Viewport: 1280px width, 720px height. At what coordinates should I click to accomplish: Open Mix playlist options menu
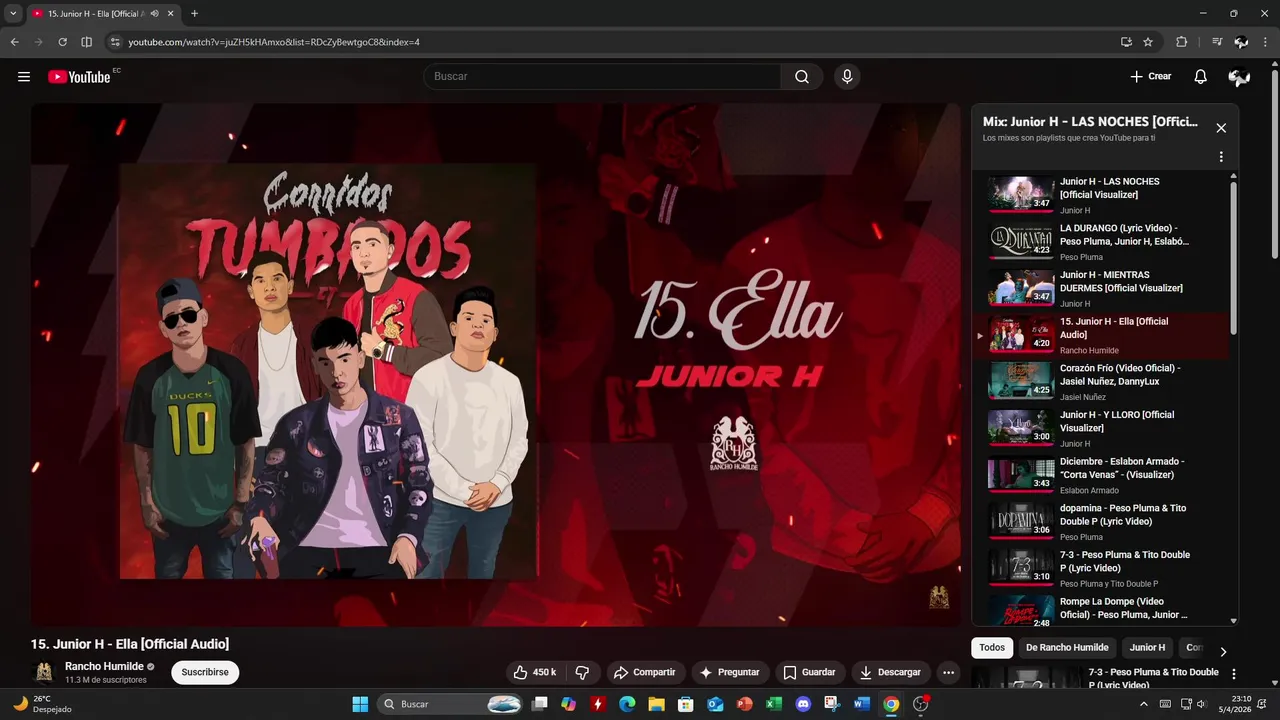coord(1221,157)
